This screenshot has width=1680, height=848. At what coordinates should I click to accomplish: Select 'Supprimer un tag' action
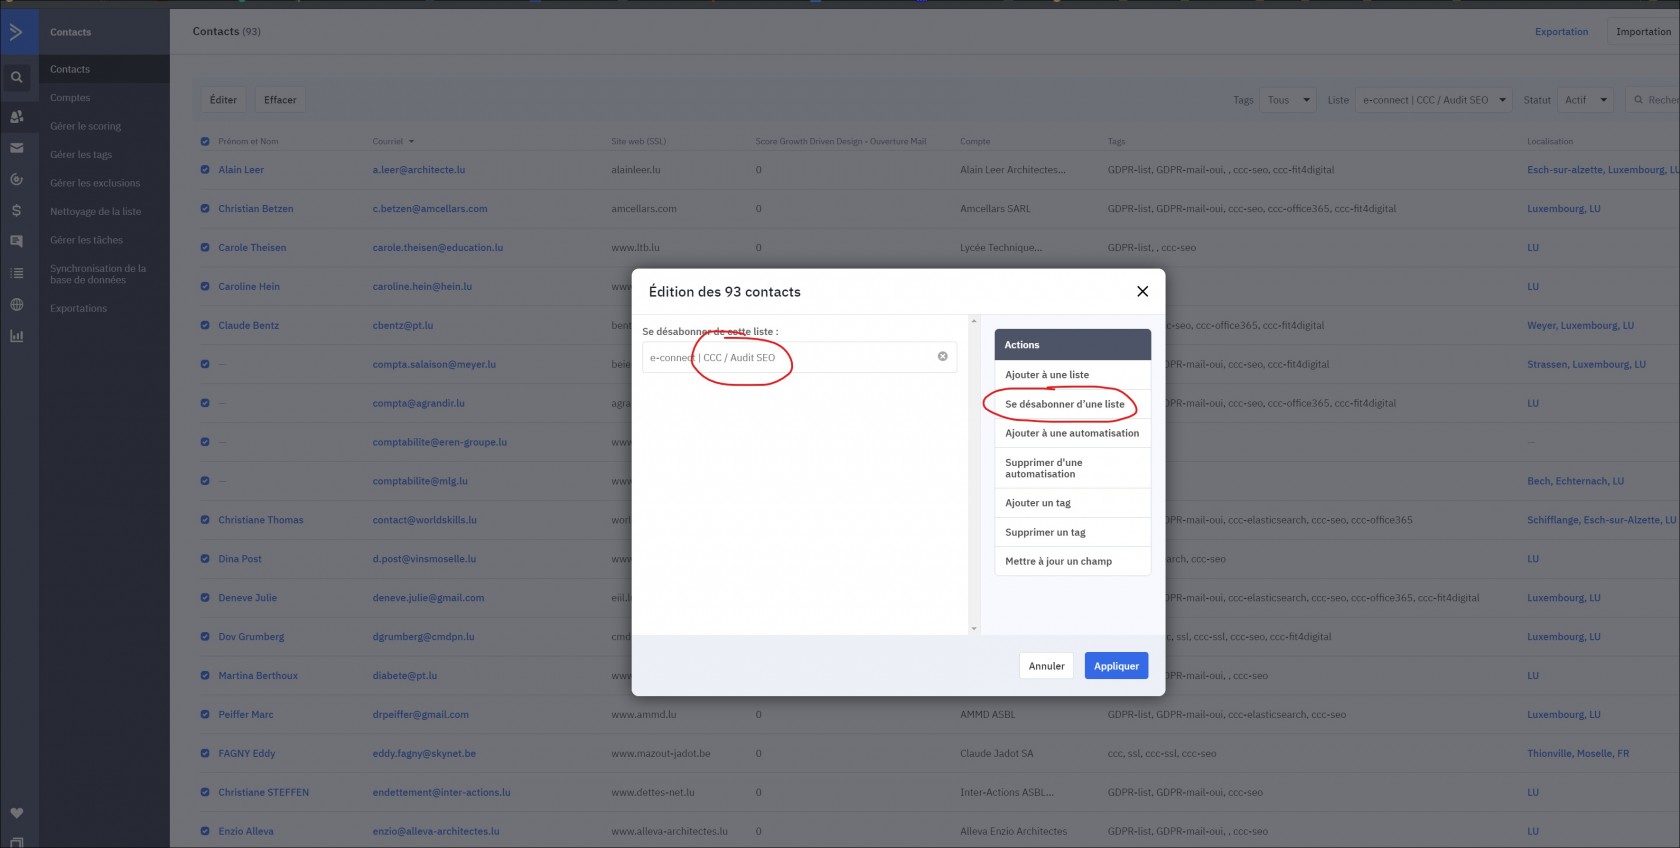coord(1072,532)
